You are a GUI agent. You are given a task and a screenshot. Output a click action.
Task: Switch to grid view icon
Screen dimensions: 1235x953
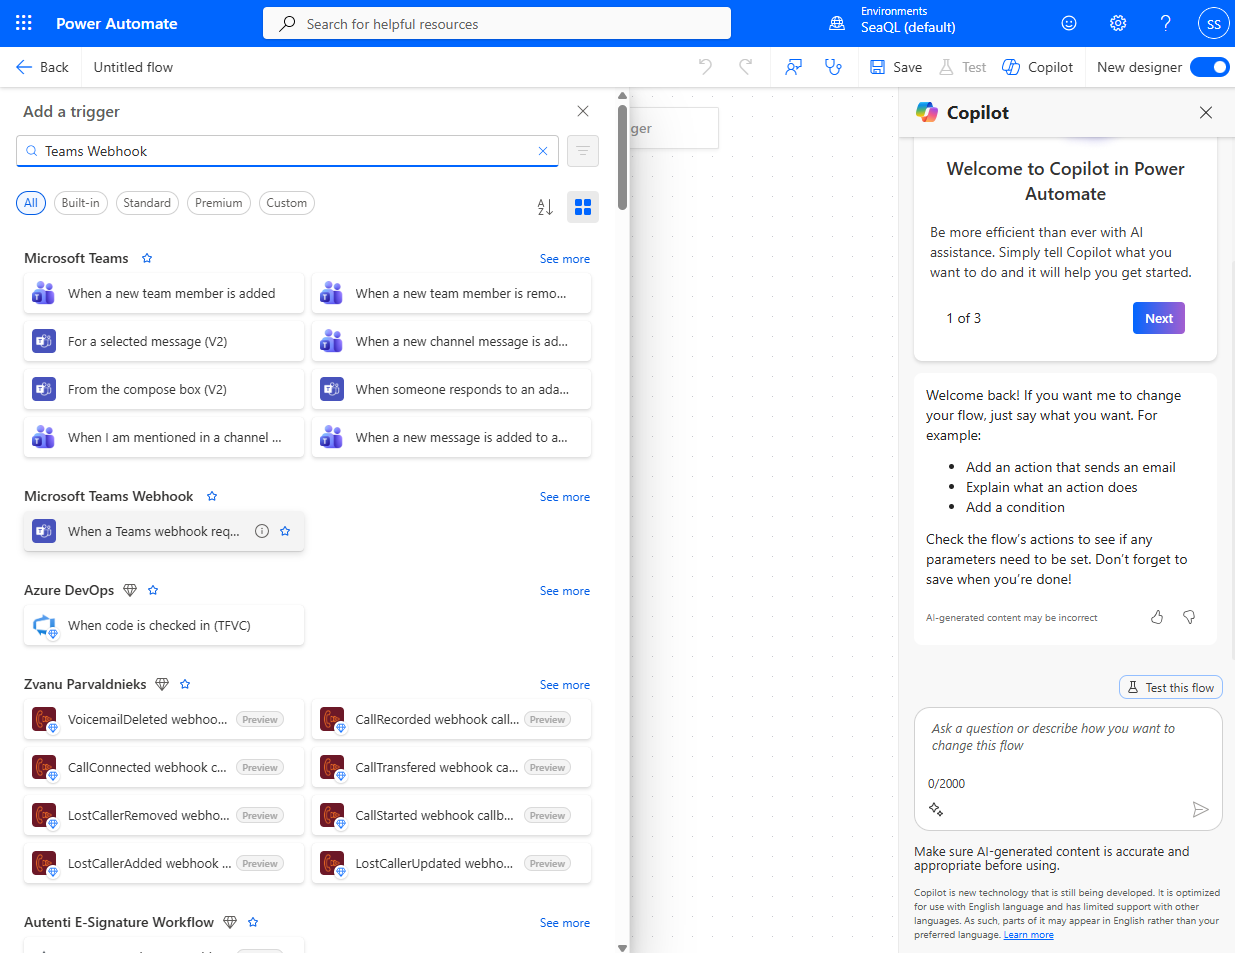(x=583, y=207)
